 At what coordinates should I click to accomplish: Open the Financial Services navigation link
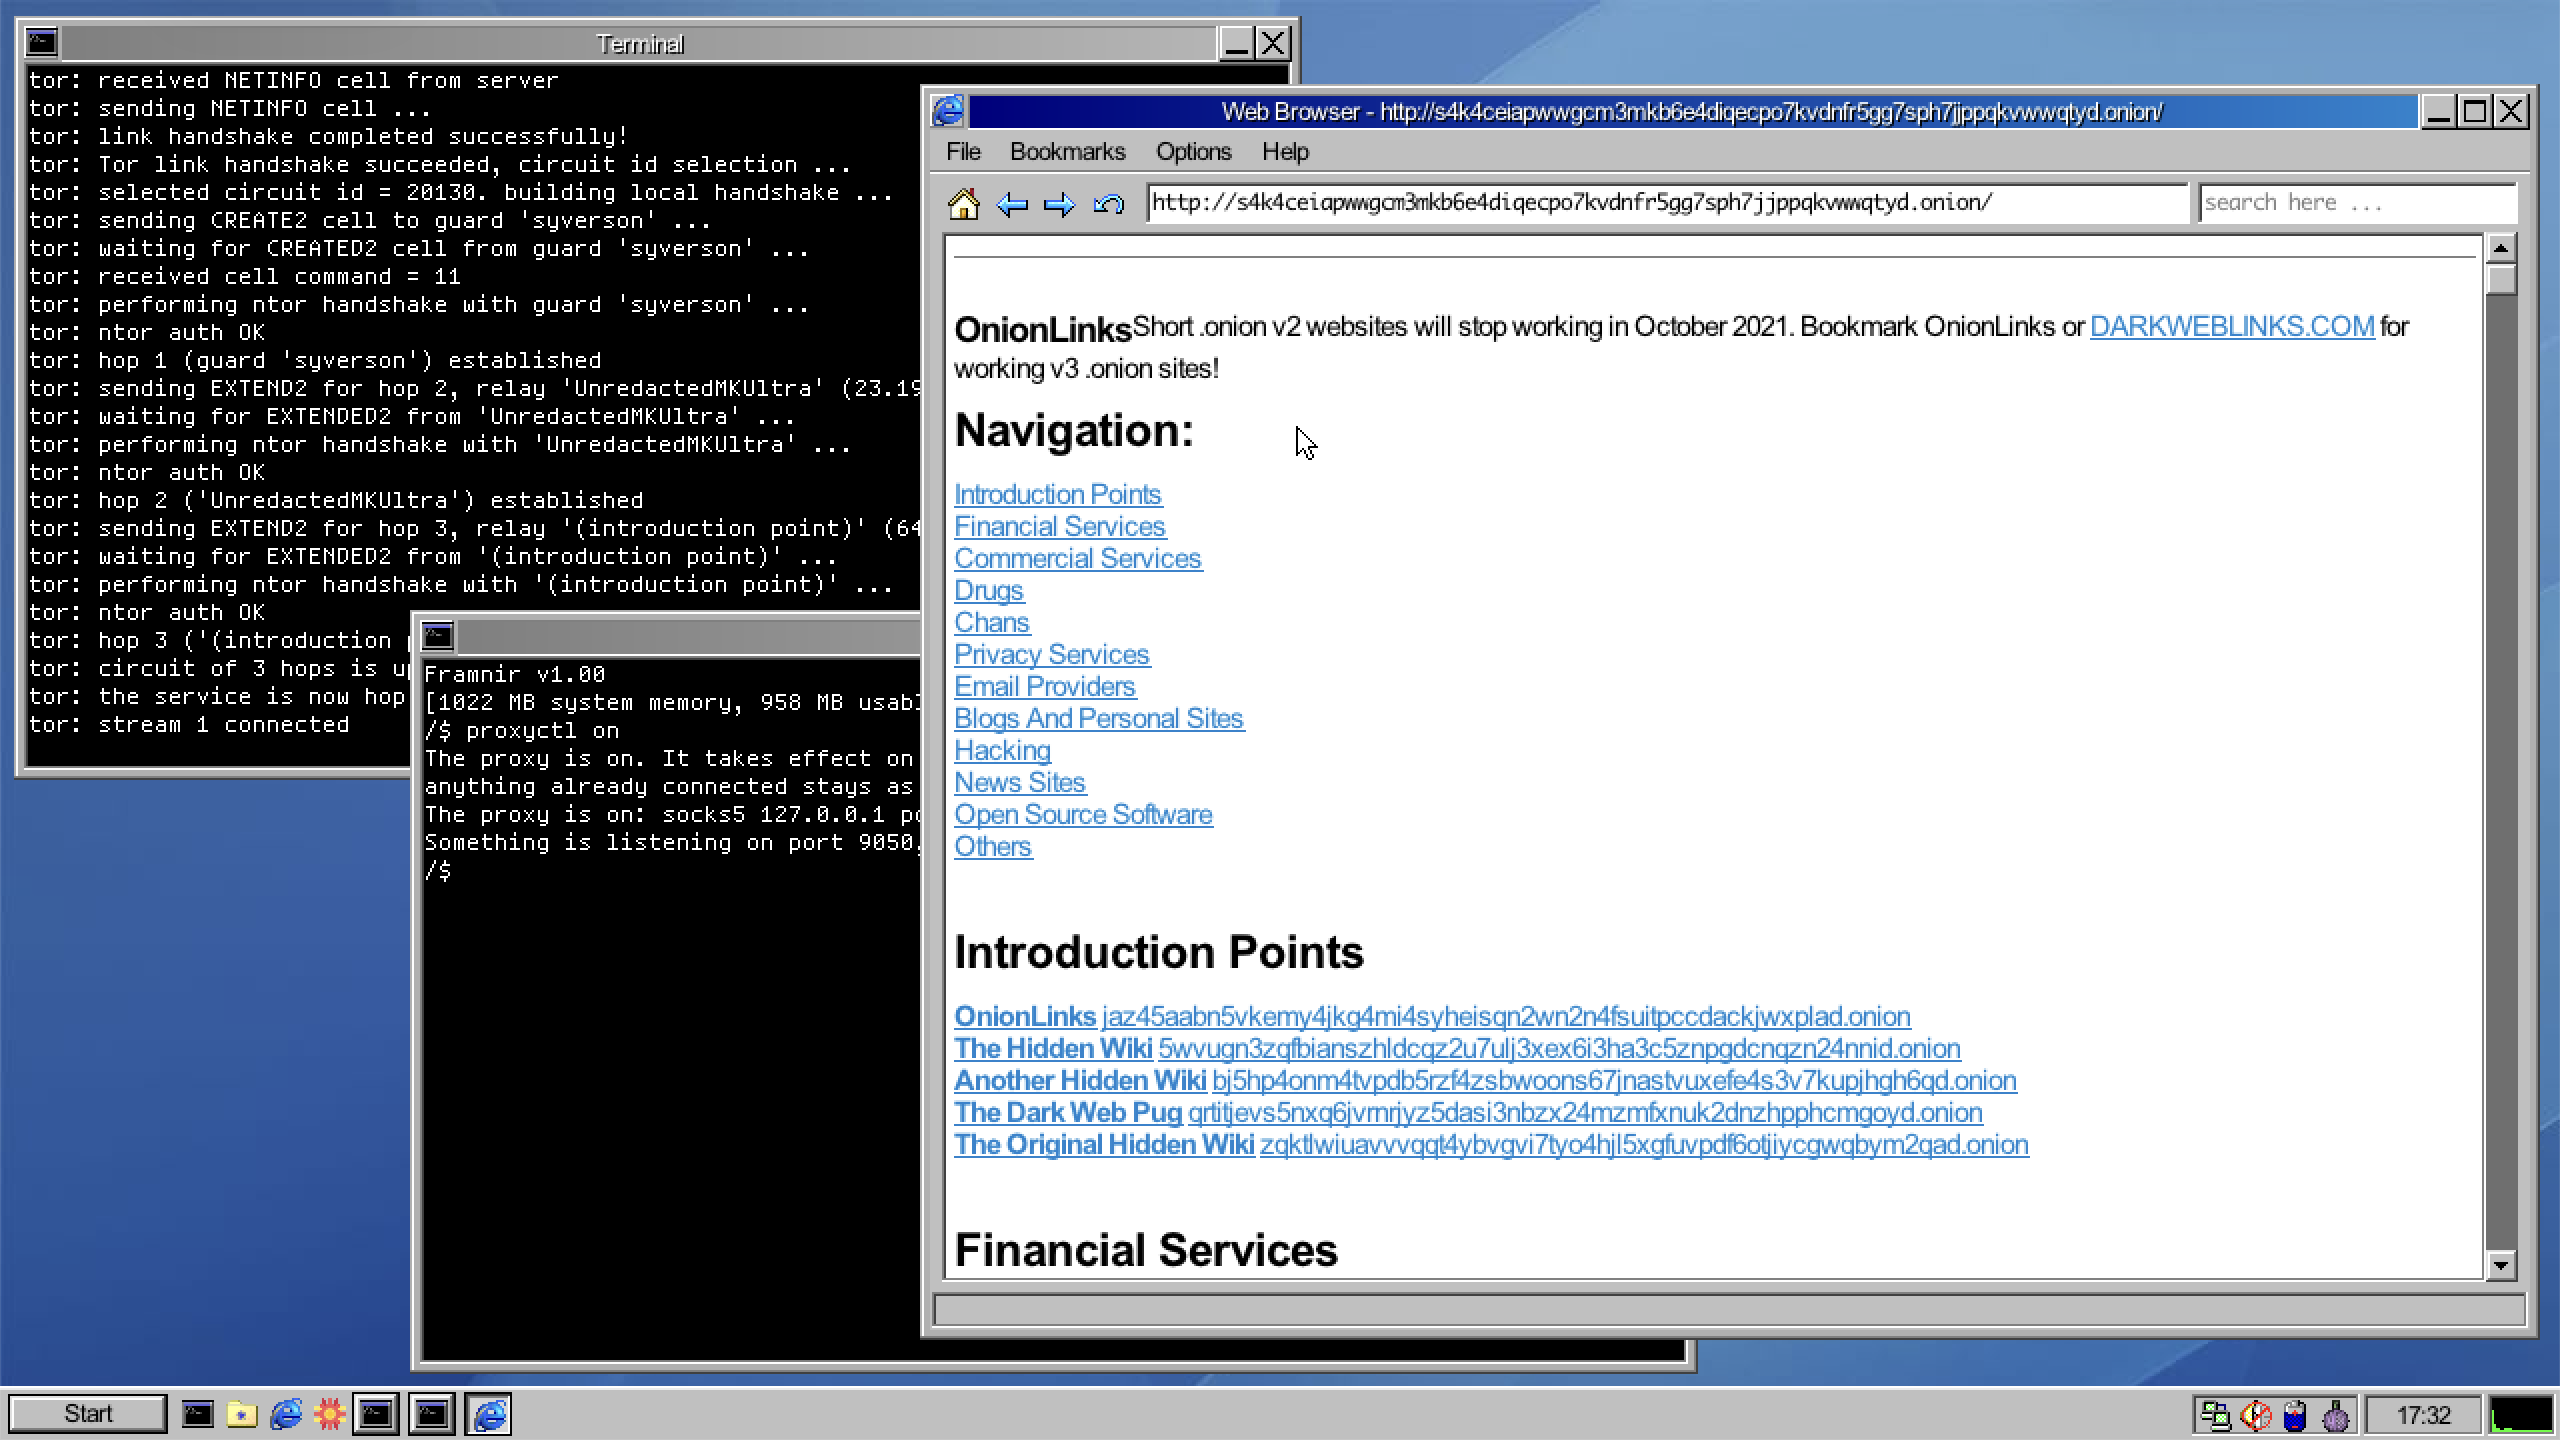click(1059, 527)
